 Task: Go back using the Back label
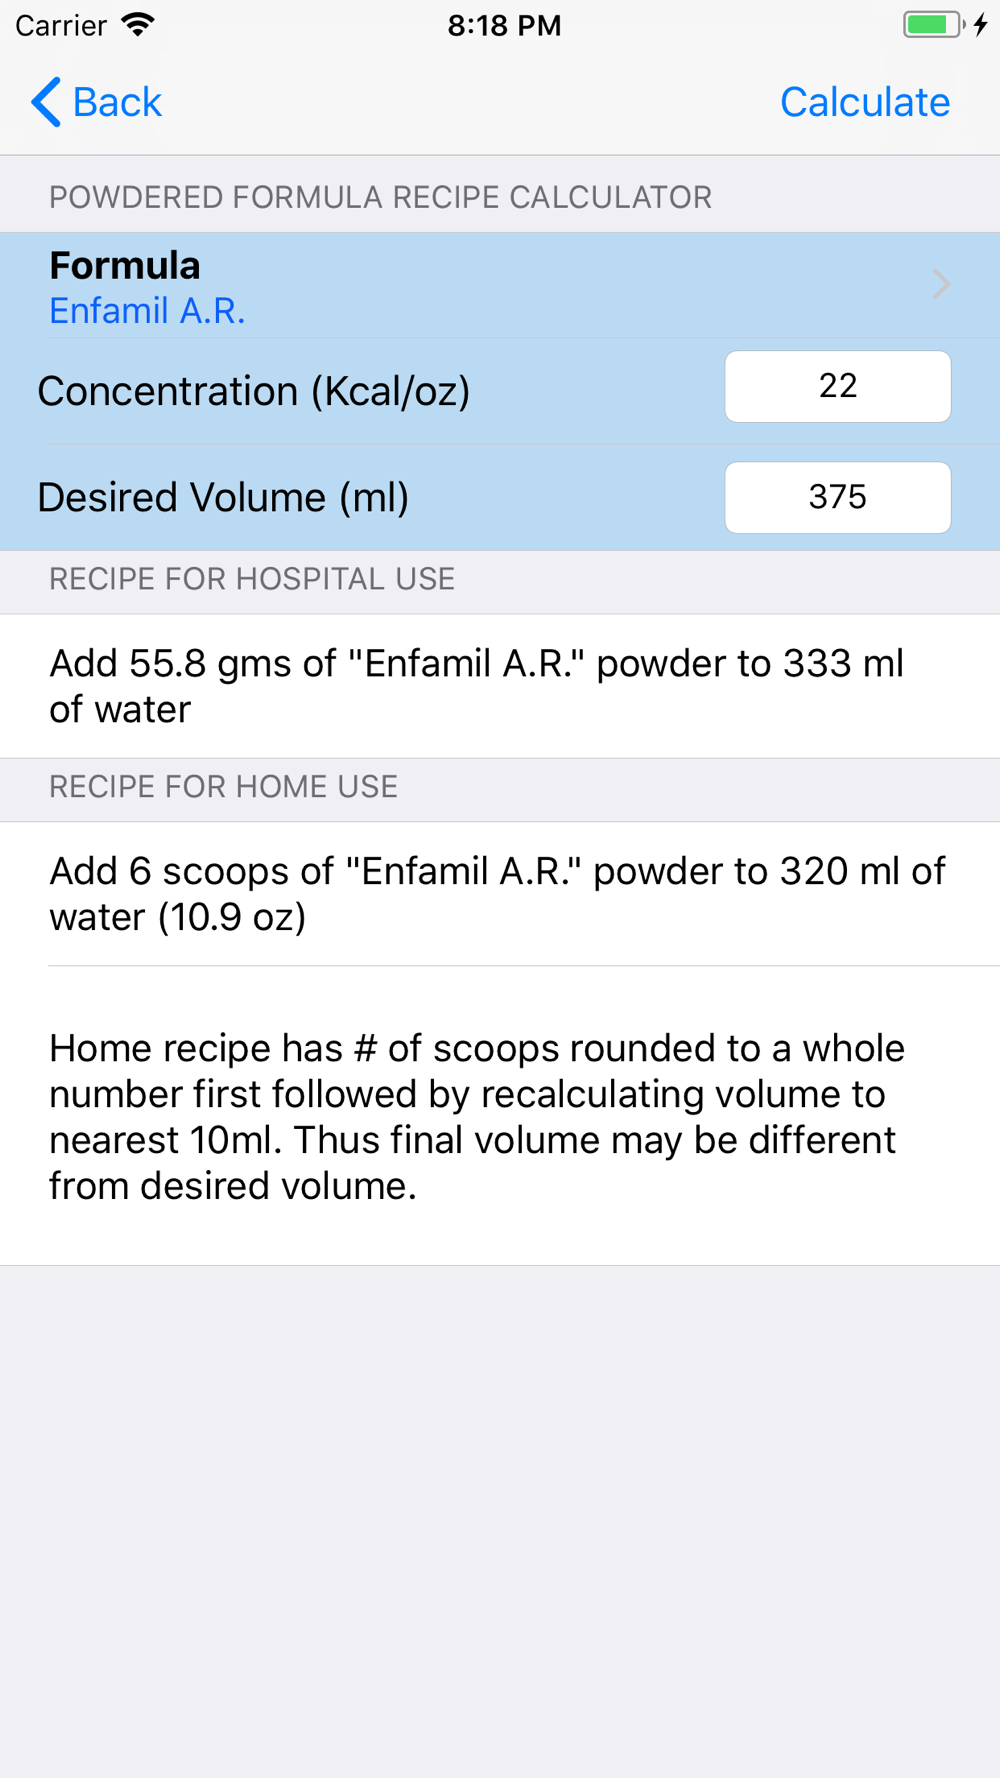(x=117, y=102)
